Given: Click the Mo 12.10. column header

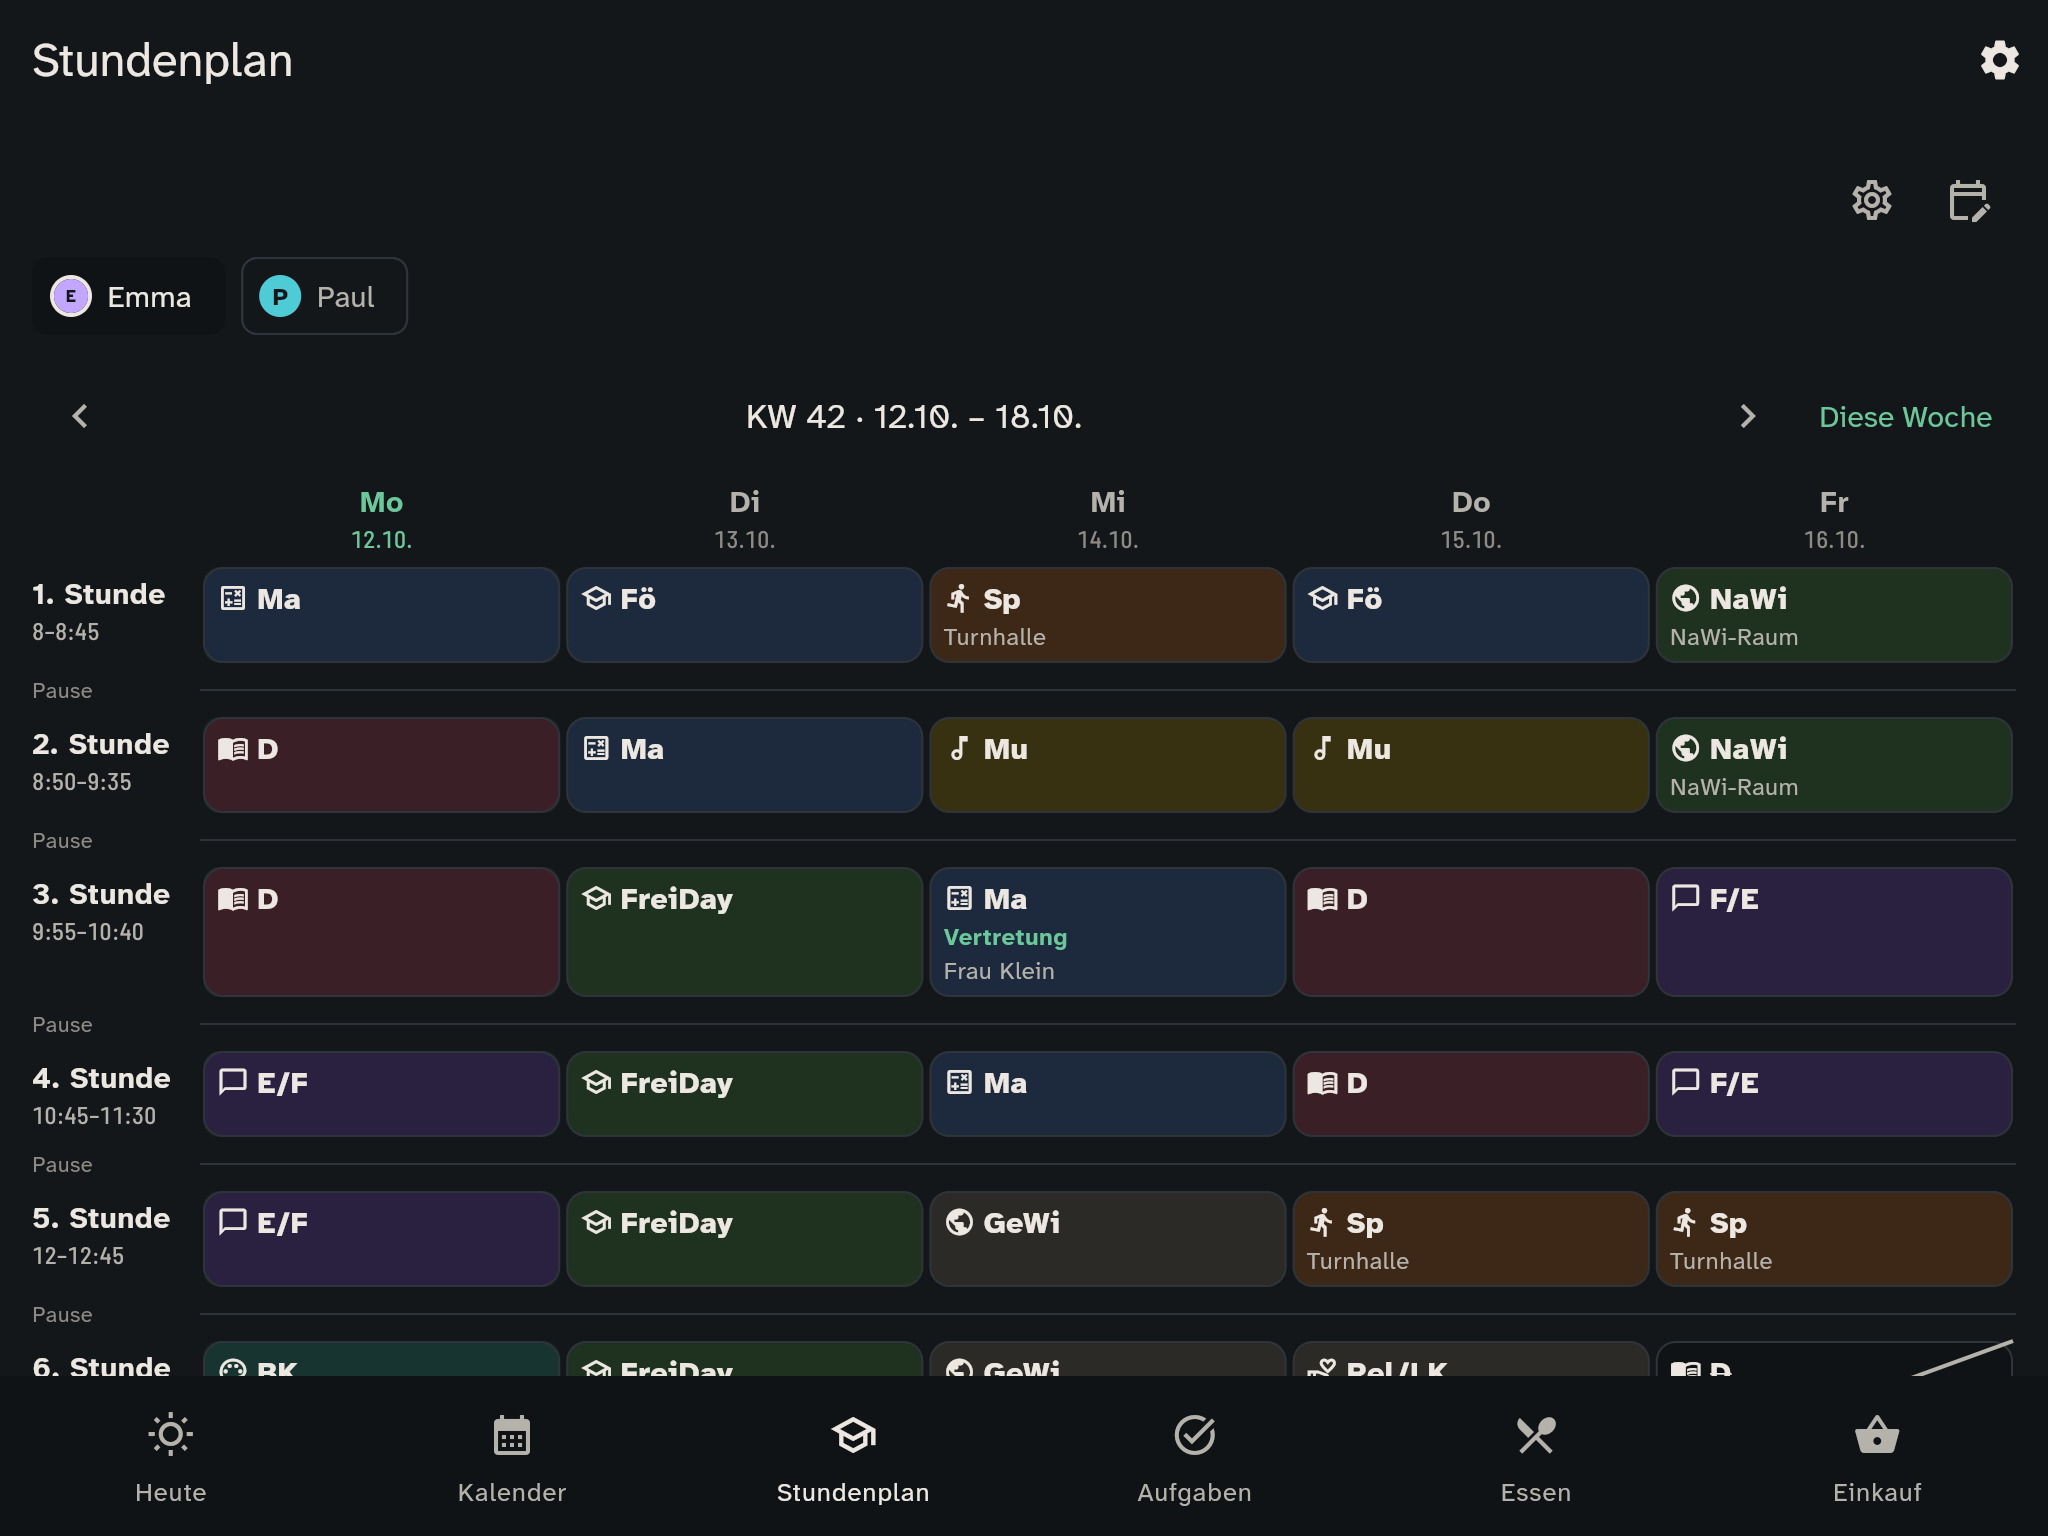Looking at the screenshot, I should pos(381,520).
